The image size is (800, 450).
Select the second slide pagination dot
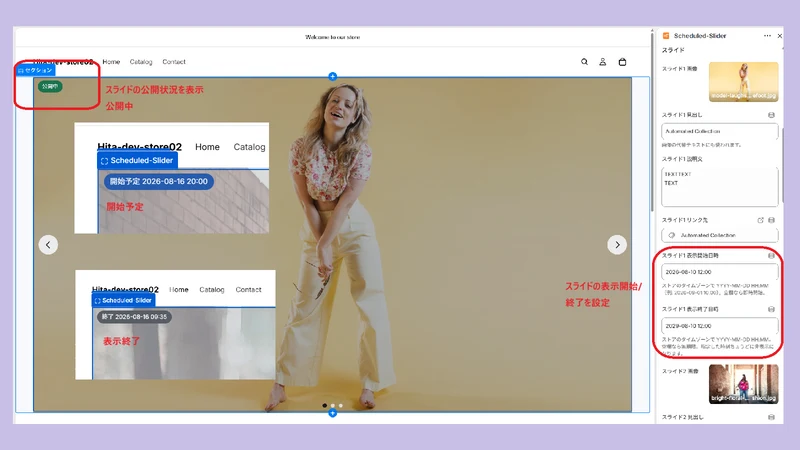point(333,406)
